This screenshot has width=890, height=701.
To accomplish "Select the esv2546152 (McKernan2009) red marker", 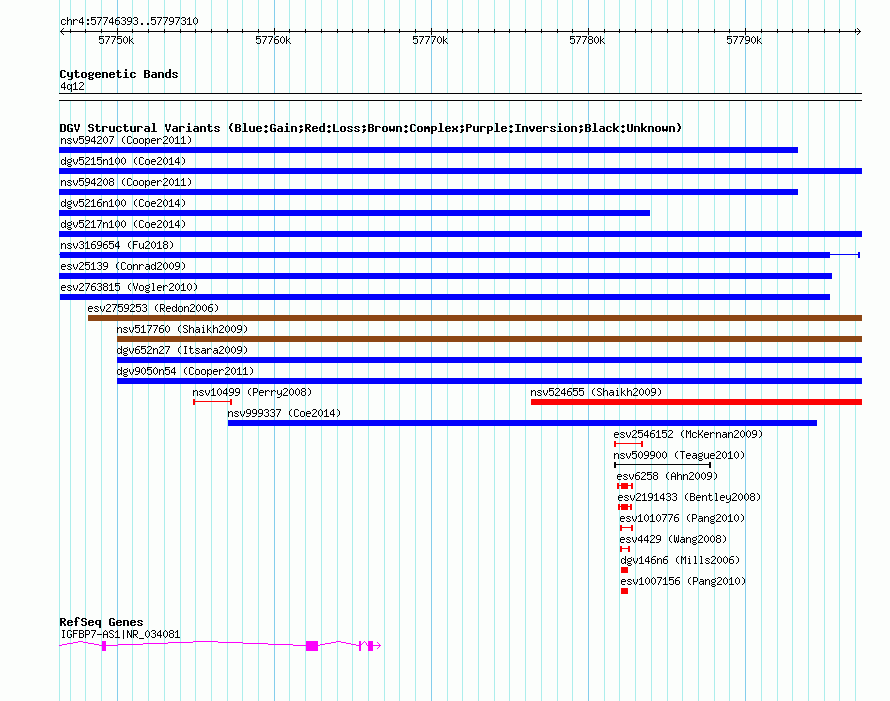I will pos(628,444).
